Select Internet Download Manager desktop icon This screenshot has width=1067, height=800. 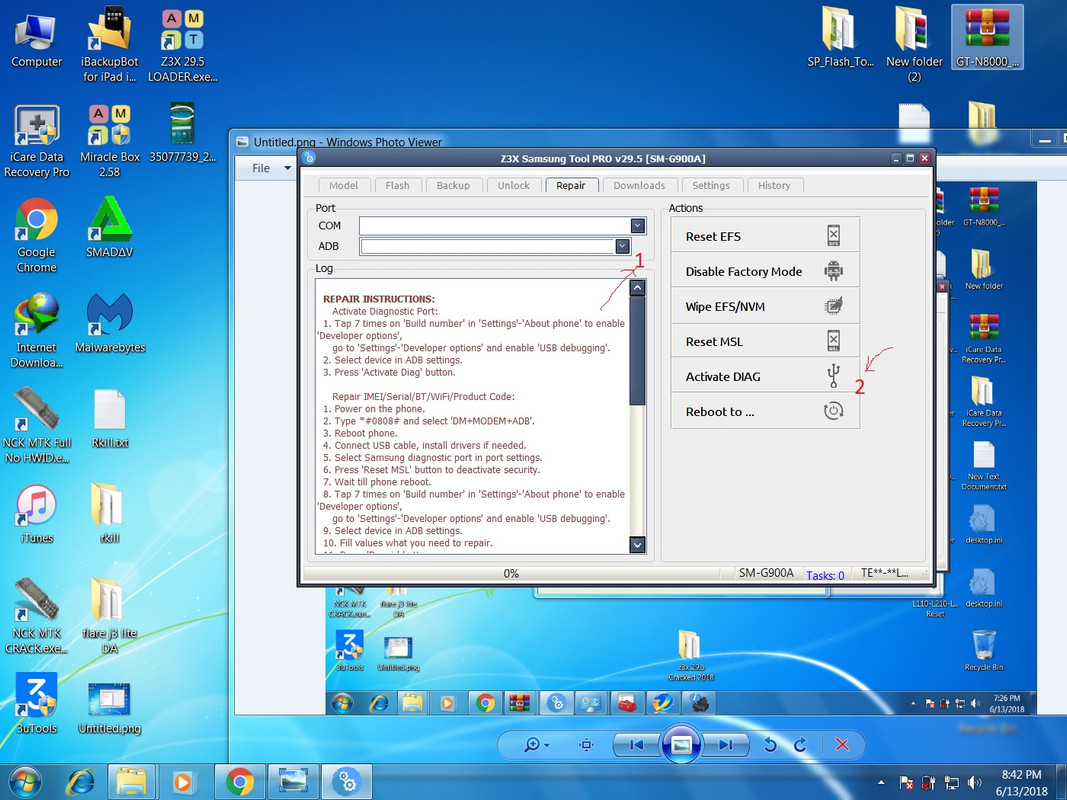37,331
